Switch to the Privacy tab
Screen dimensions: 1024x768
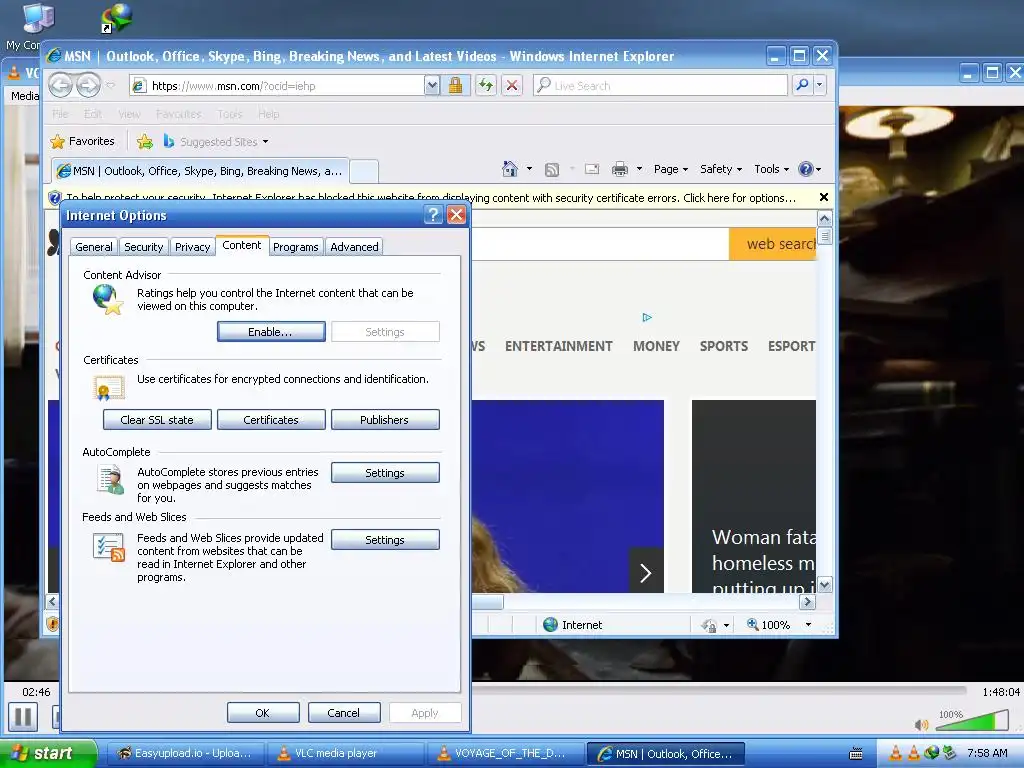[x=192, y=247]
